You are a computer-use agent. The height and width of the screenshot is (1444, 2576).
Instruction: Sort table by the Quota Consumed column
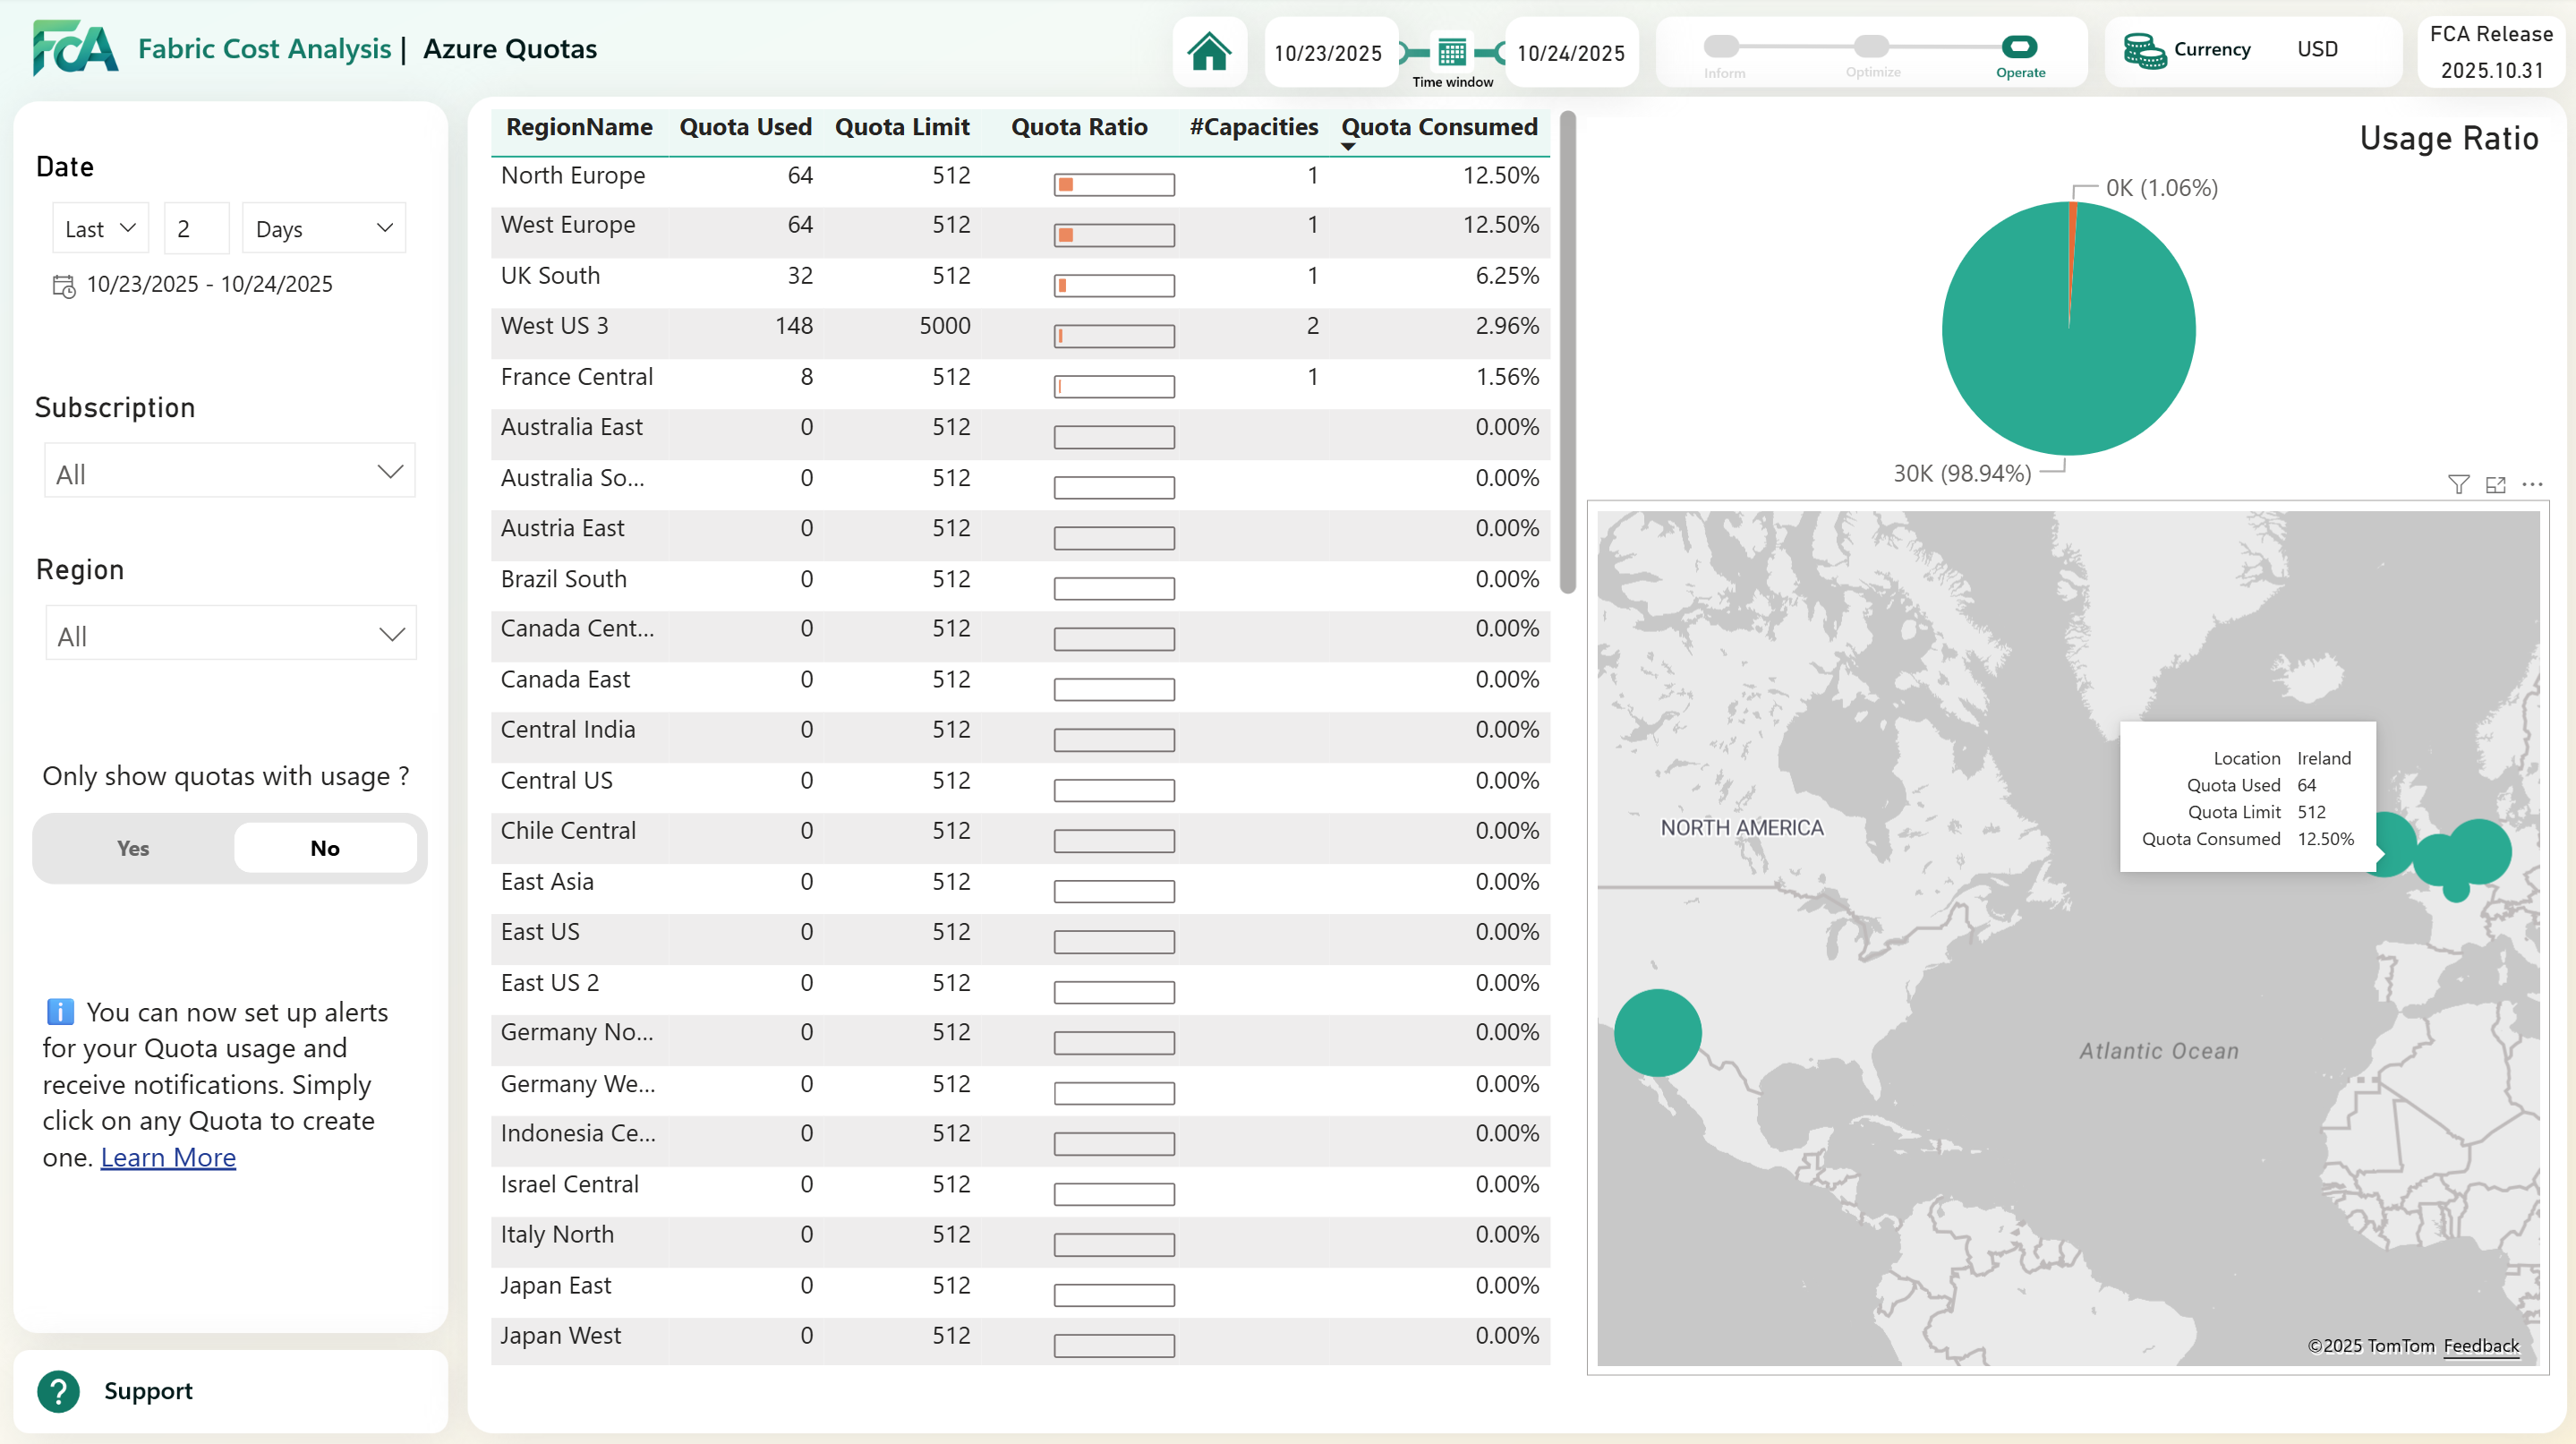pyautogui.click(x=1440, y=127)
